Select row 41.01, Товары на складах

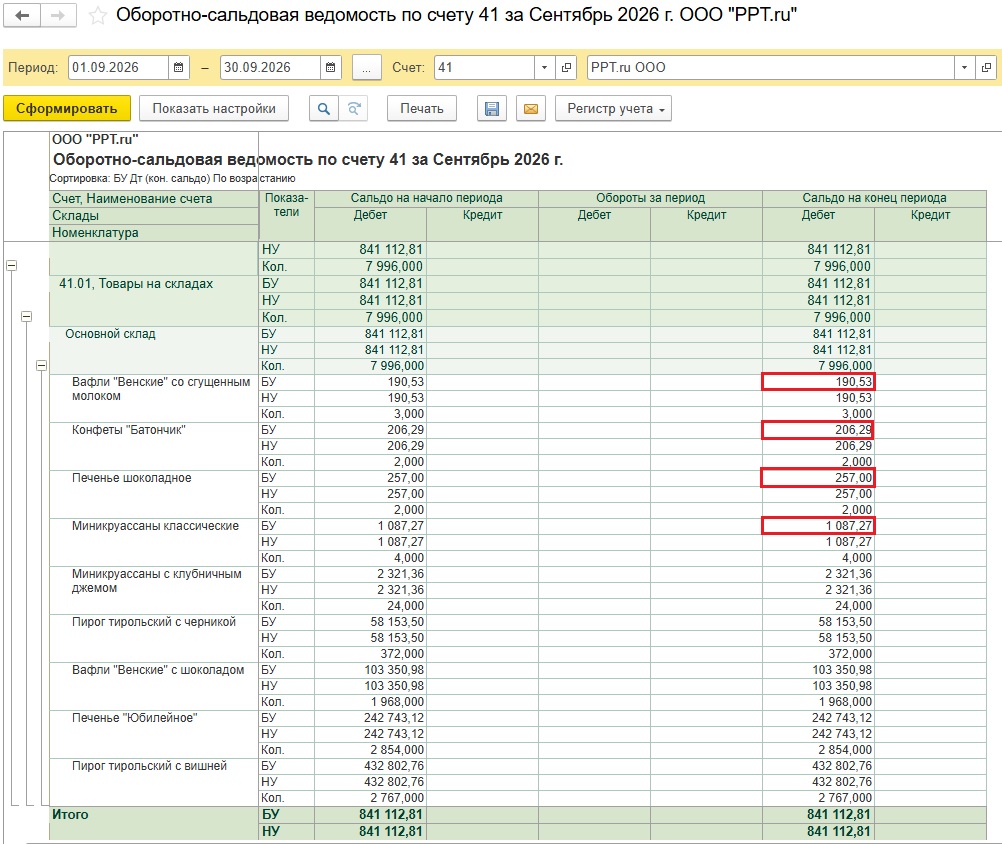coord(136,284)
